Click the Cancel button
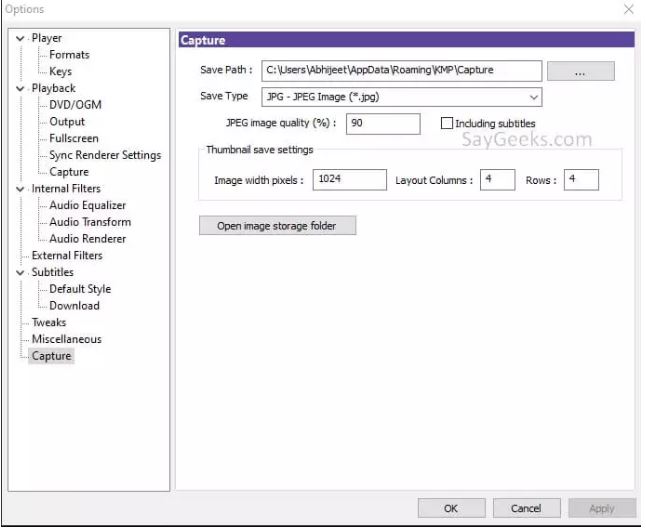The width and height of the screenshot is (646, 532). (x=527, y=509)
